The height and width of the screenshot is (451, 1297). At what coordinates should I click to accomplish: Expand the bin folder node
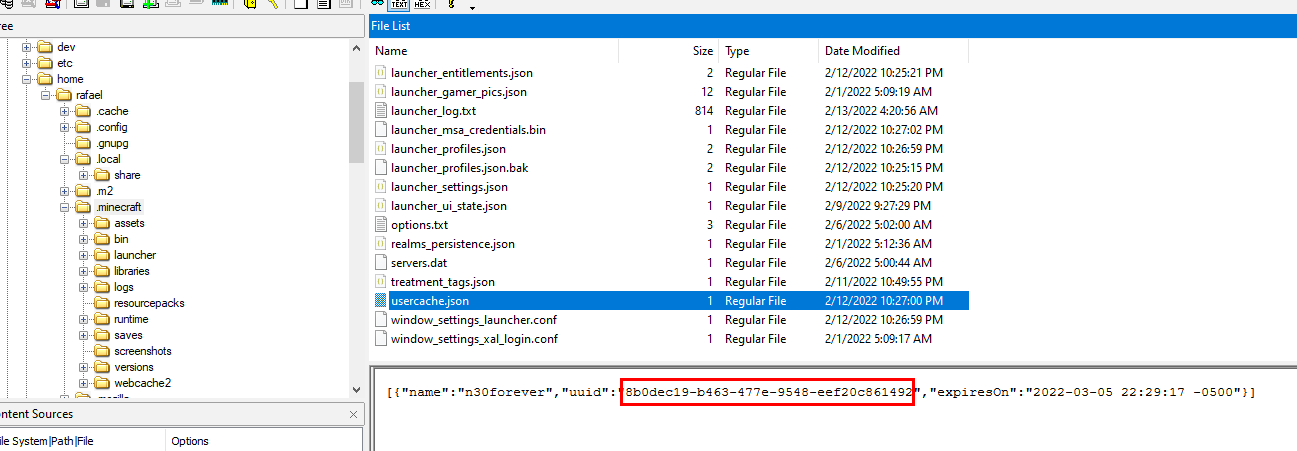pyautogui.click(x=84, y=239)
